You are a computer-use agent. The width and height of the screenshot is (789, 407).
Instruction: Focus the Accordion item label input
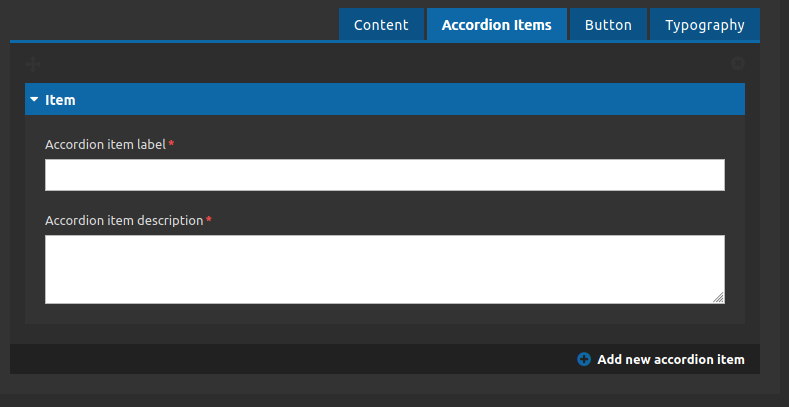tap(384, 175)
